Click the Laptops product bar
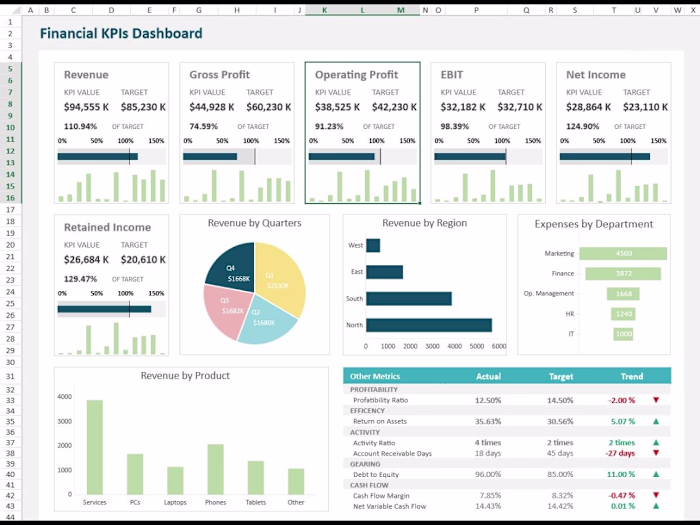Viewport: 700px width, 525px height. click(175, 481)
